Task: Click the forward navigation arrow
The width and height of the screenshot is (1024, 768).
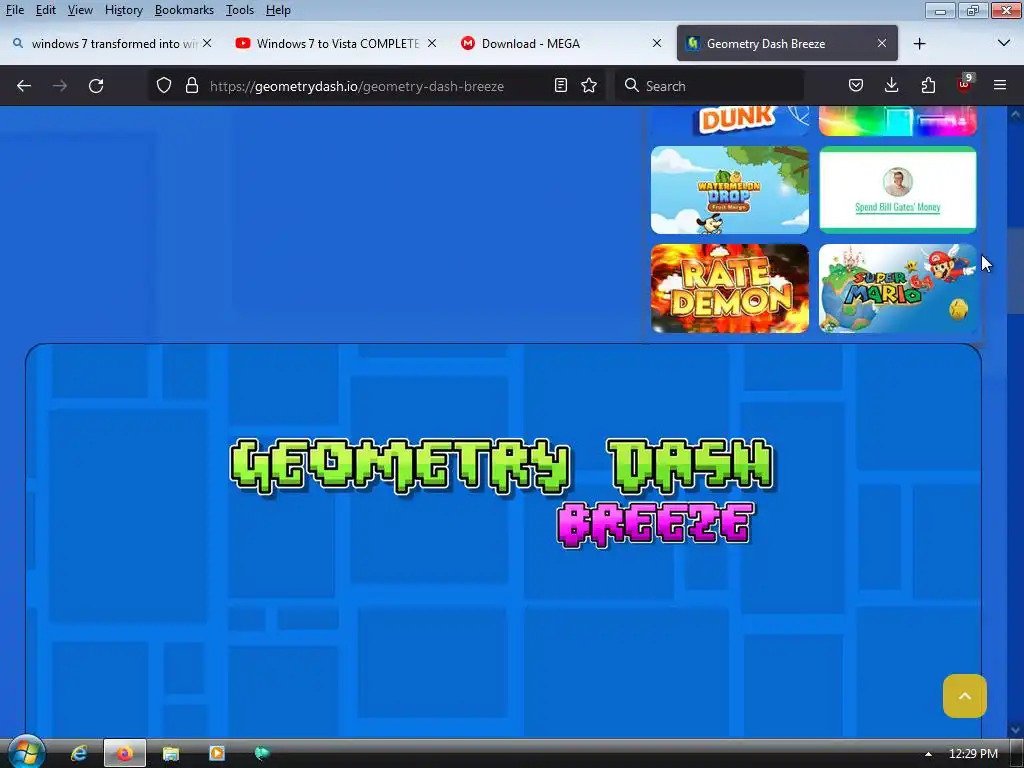Action: pyautogui.click(x=60, y=86)
